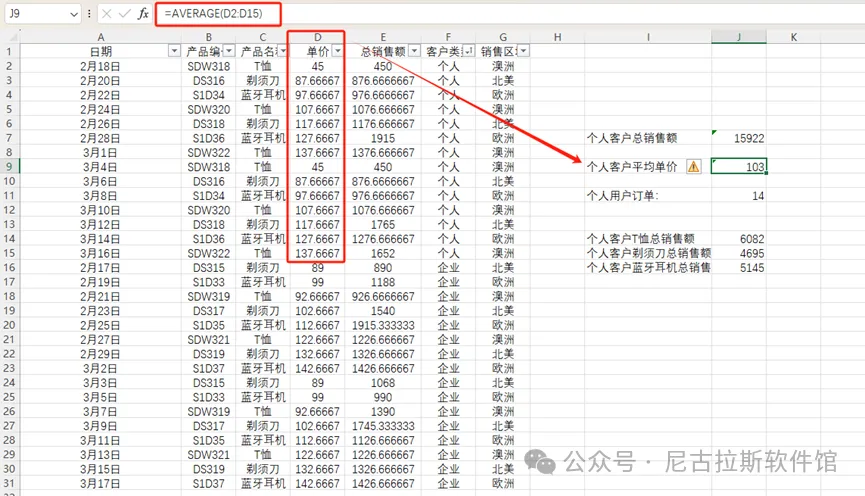The width and height of the screenshot is (865, 496).
Task: Select column A header
Action: coord(100,37)
